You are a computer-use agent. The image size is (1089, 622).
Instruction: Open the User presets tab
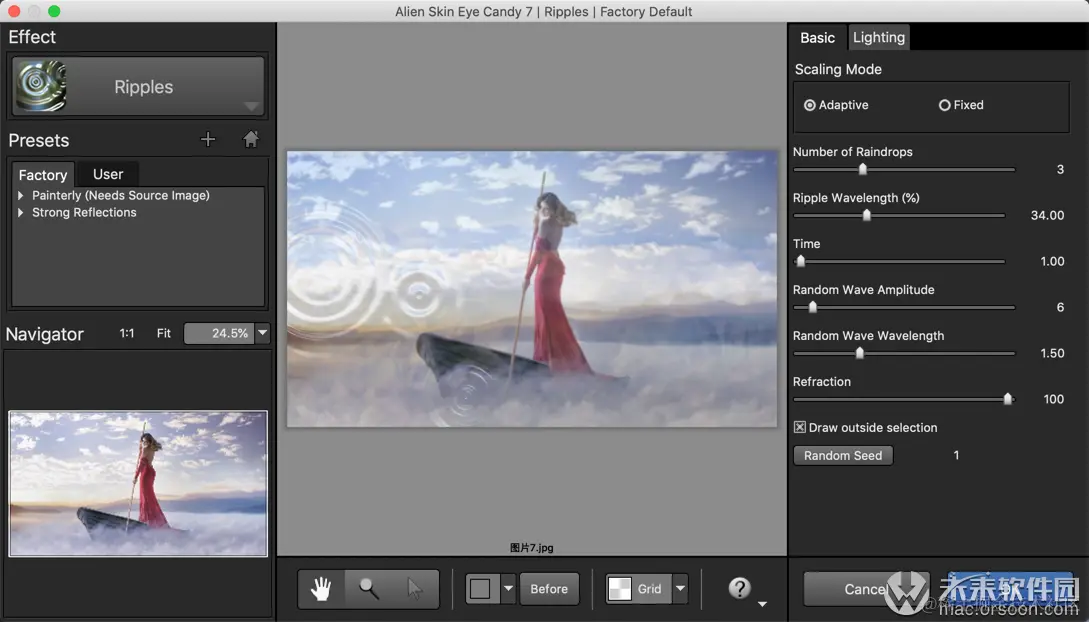108,174
